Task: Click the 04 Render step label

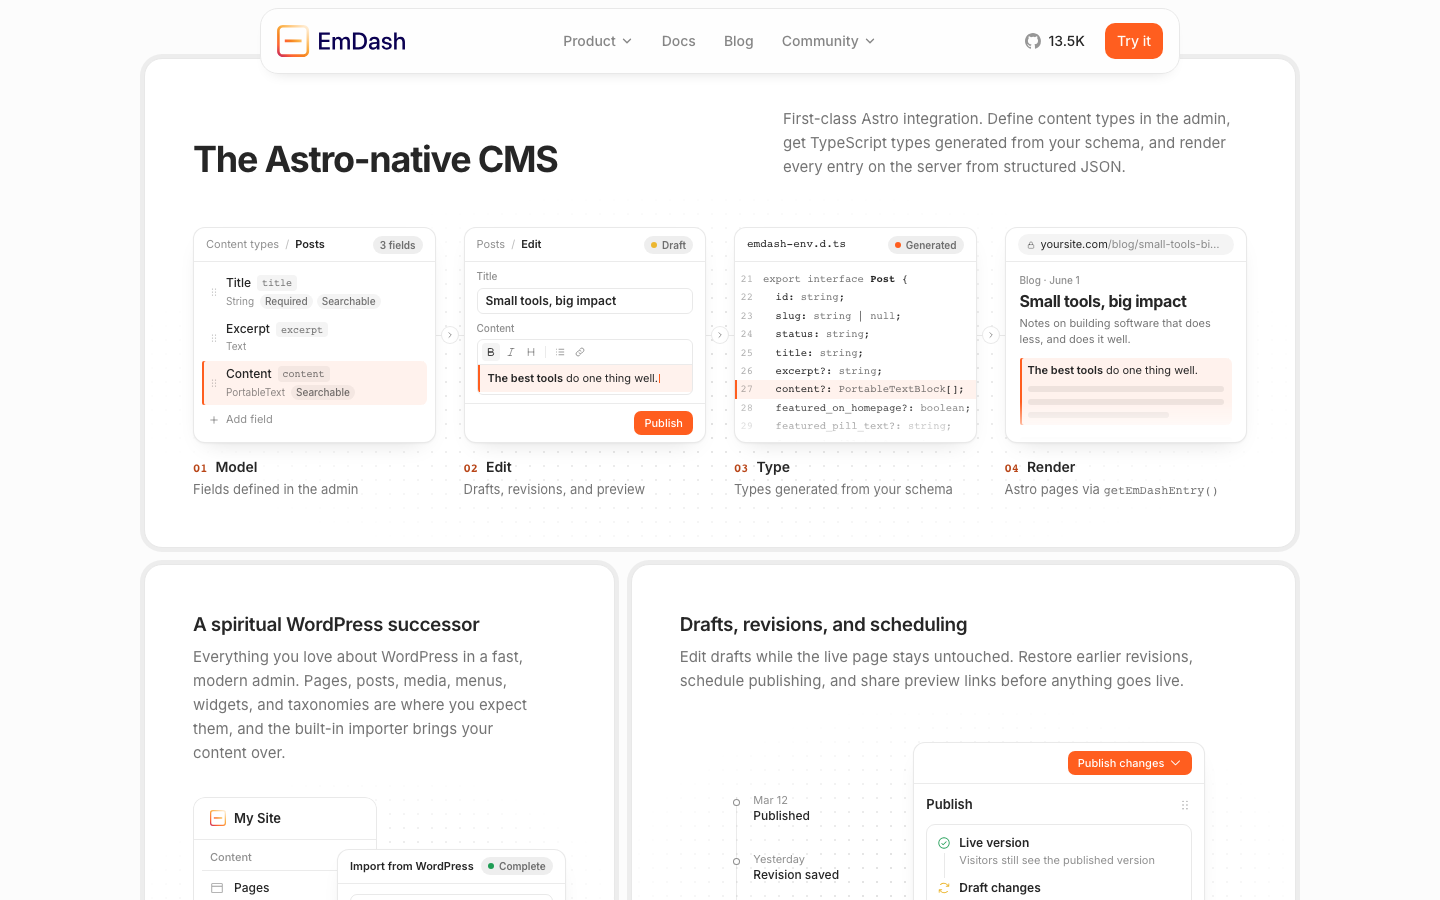Action: pos(1040,467)
